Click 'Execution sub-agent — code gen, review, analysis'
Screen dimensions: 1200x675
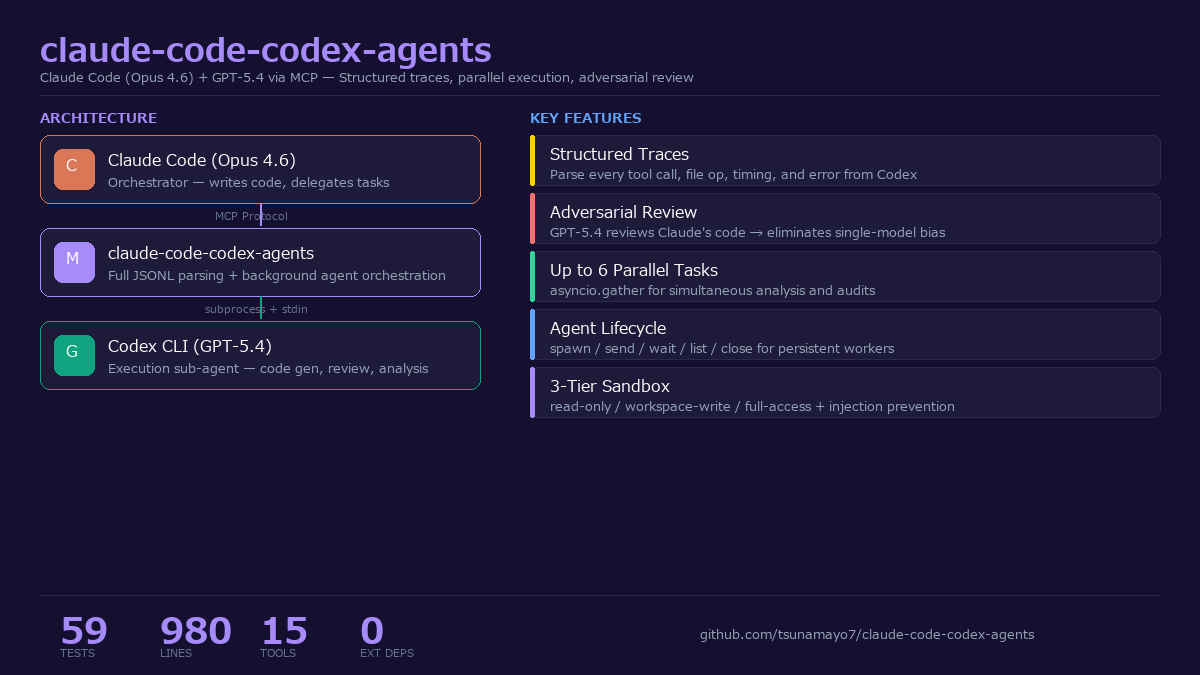click(x=268, y=369)
